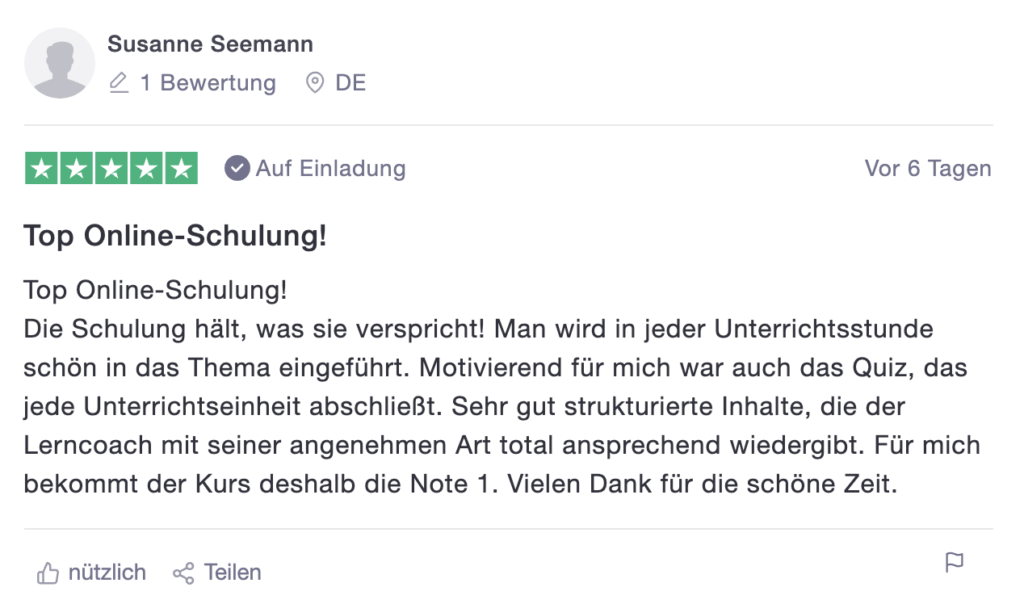This screenshot has width=1024, height=604.
Task: Click the reviewer name Susanne Seemann
Action: (210, 44)
